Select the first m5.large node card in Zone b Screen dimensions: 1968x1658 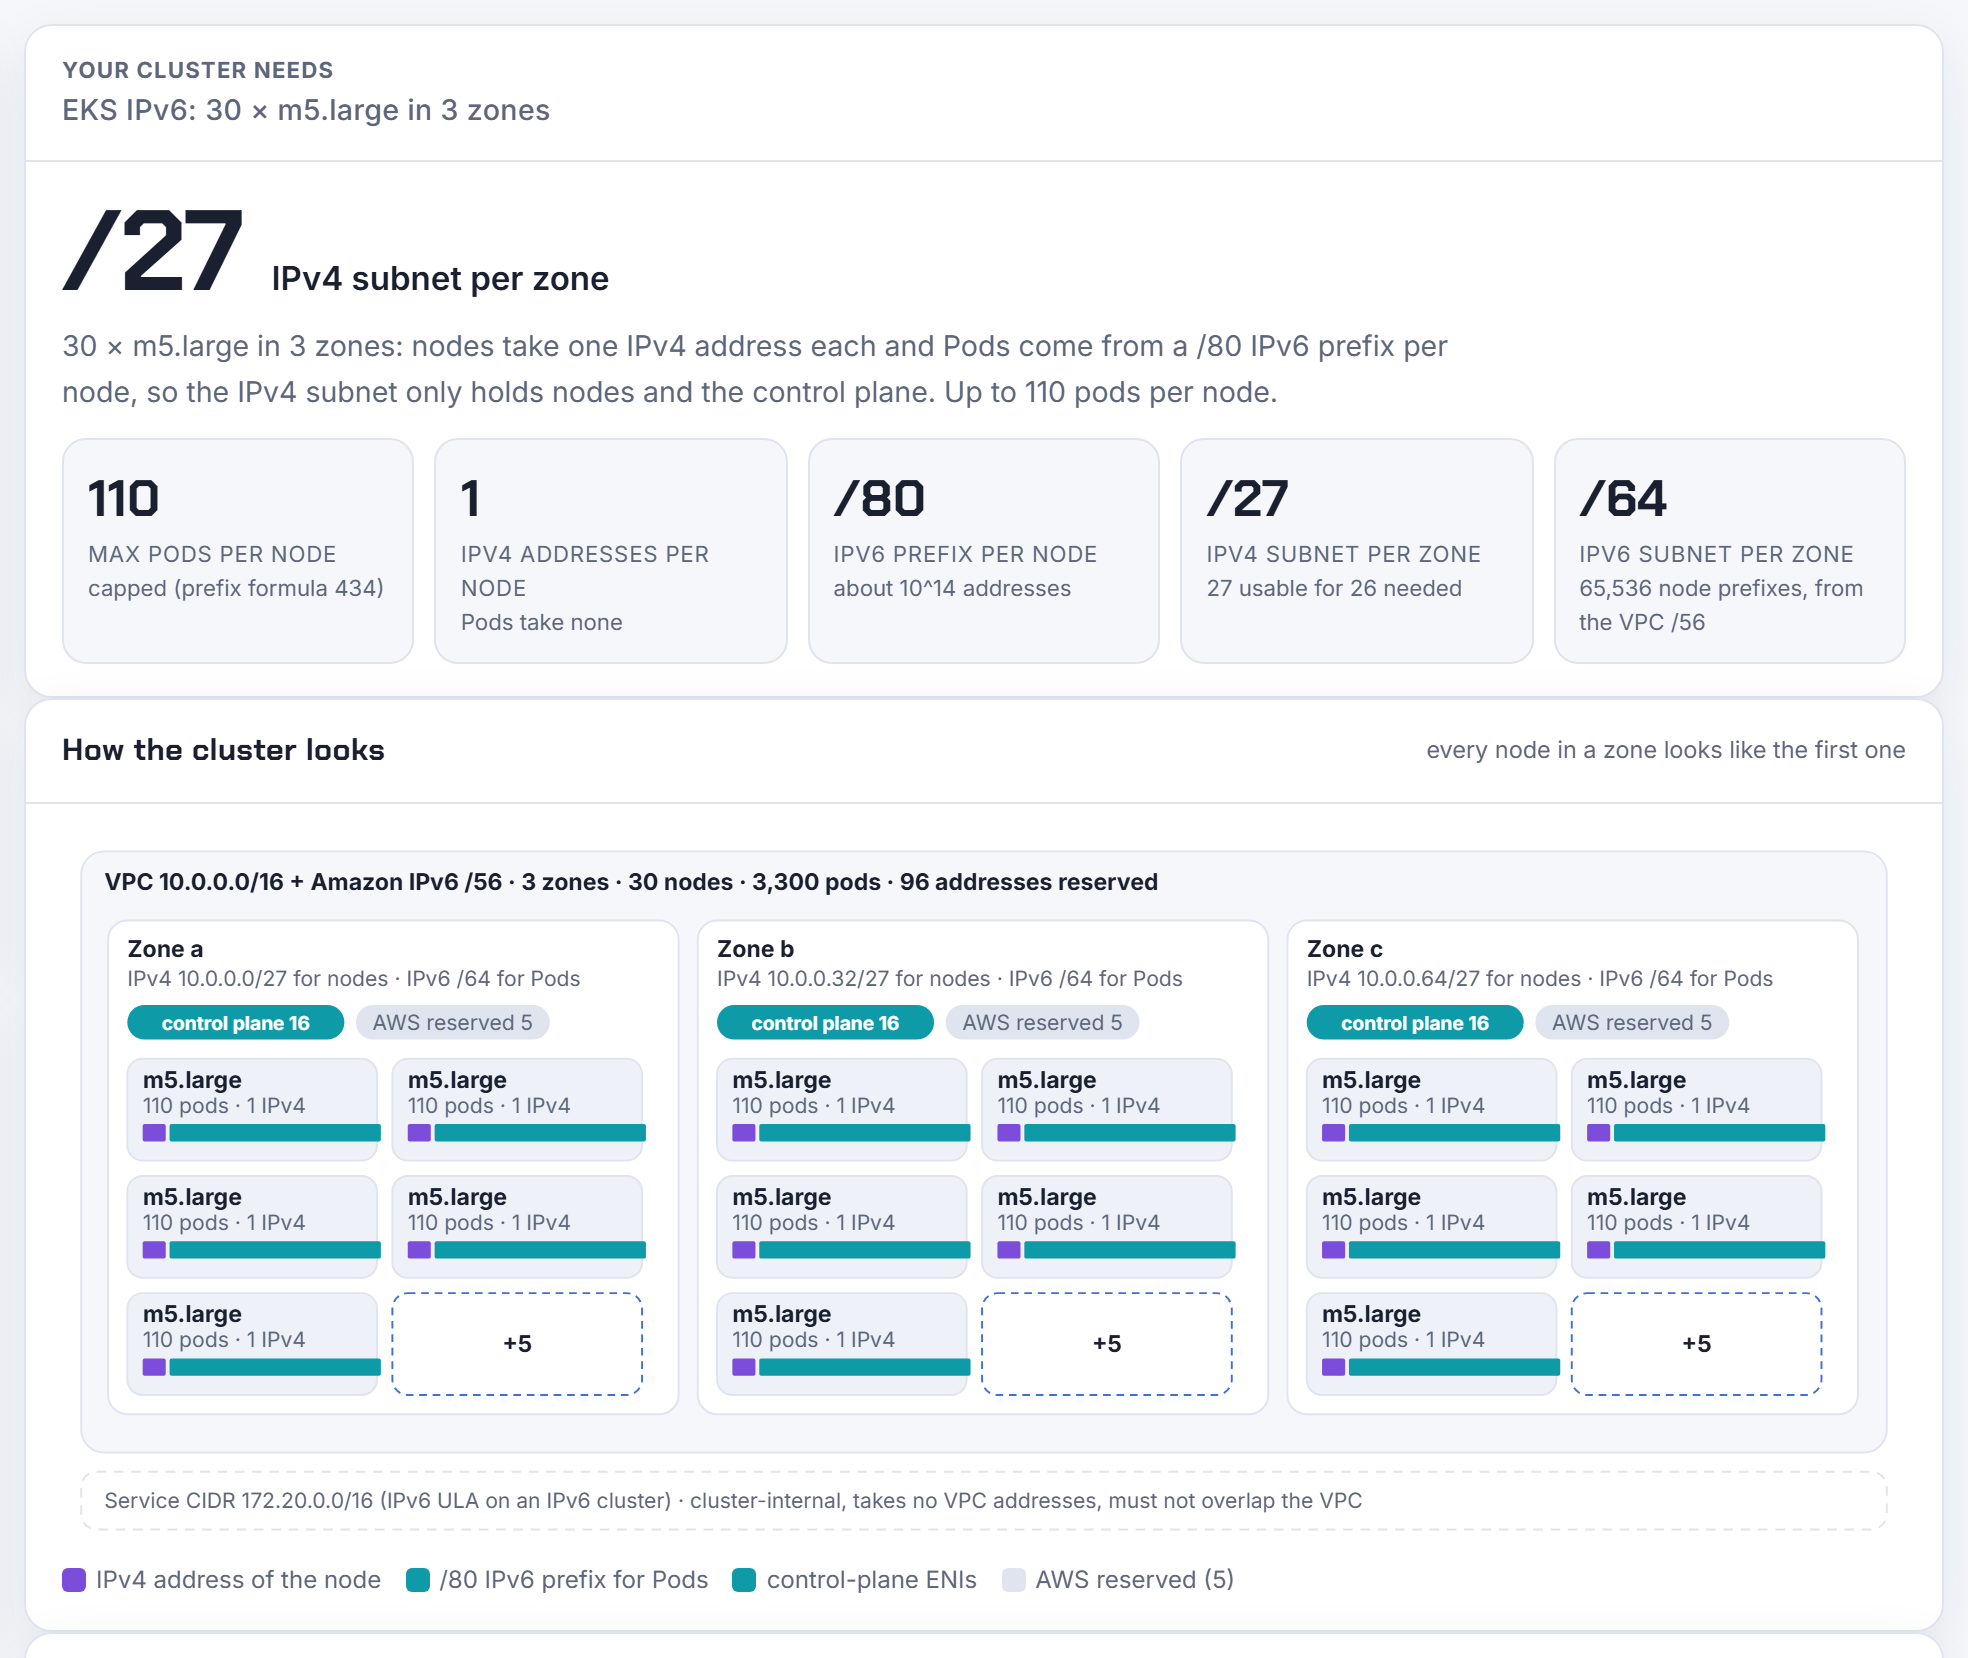click(x=842, y=1109)
